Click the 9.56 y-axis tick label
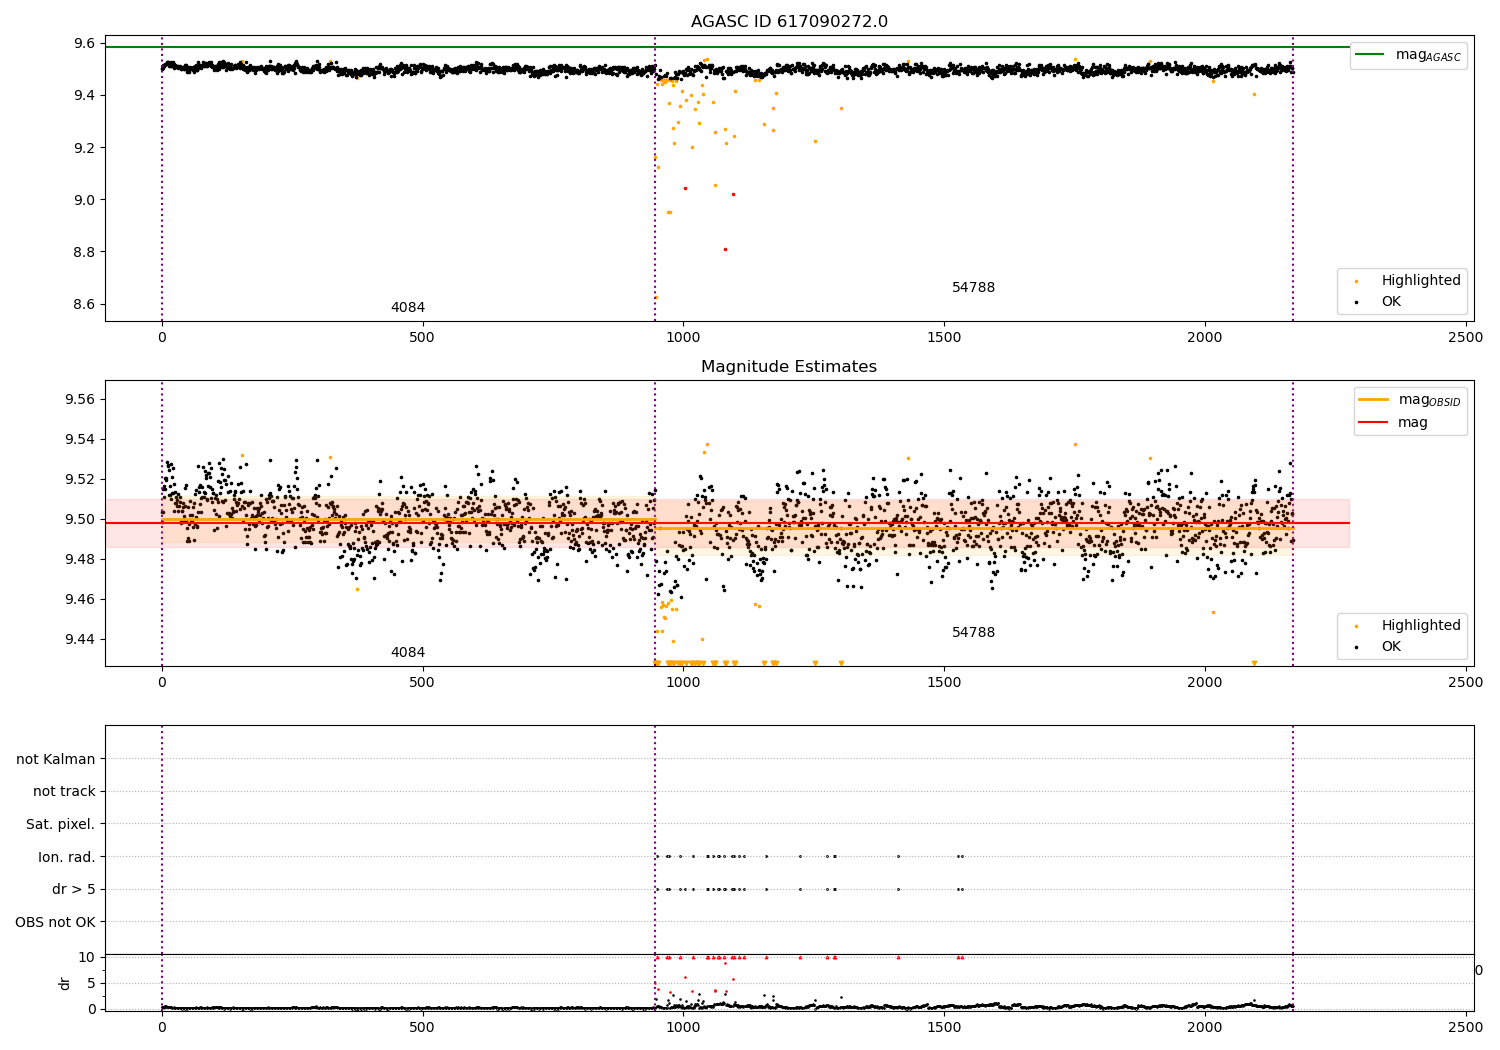The width and height of the screenshot is (1500, 1050). (x=79, y=399)
